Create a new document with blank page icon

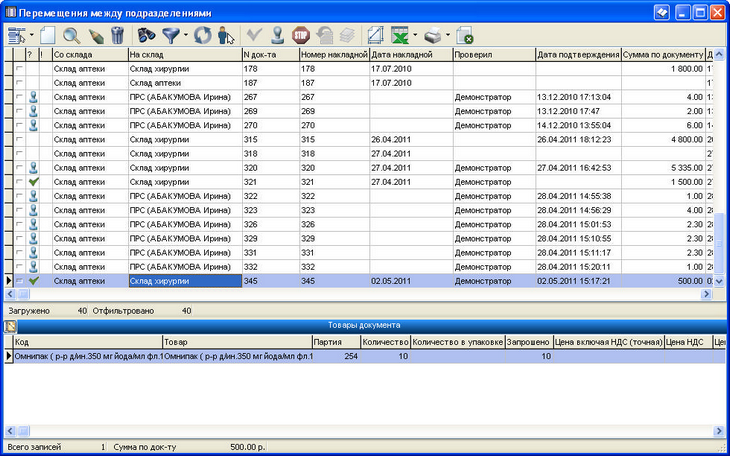47,35
